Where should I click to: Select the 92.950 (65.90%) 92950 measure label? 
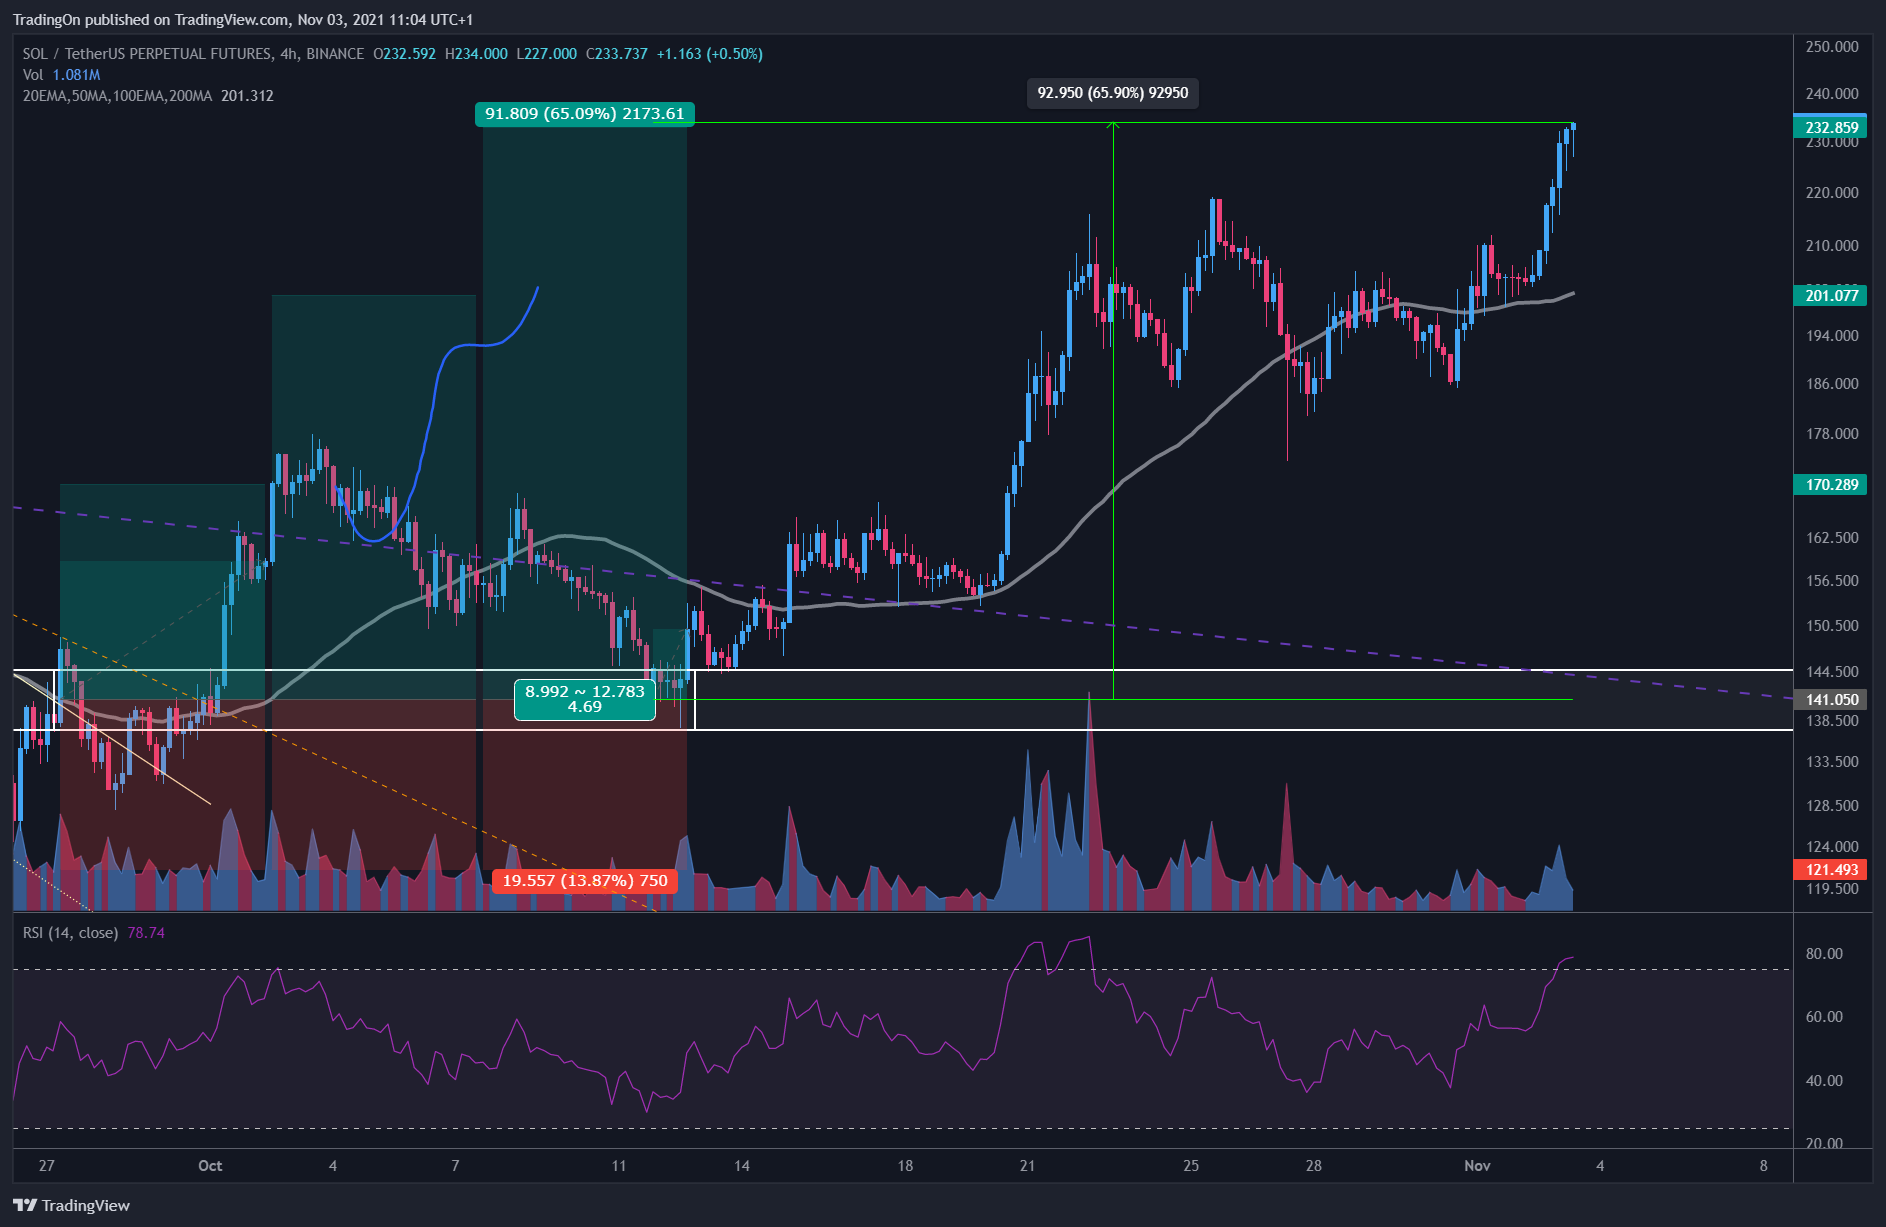pyautogui.click(x=1113, y=93)
